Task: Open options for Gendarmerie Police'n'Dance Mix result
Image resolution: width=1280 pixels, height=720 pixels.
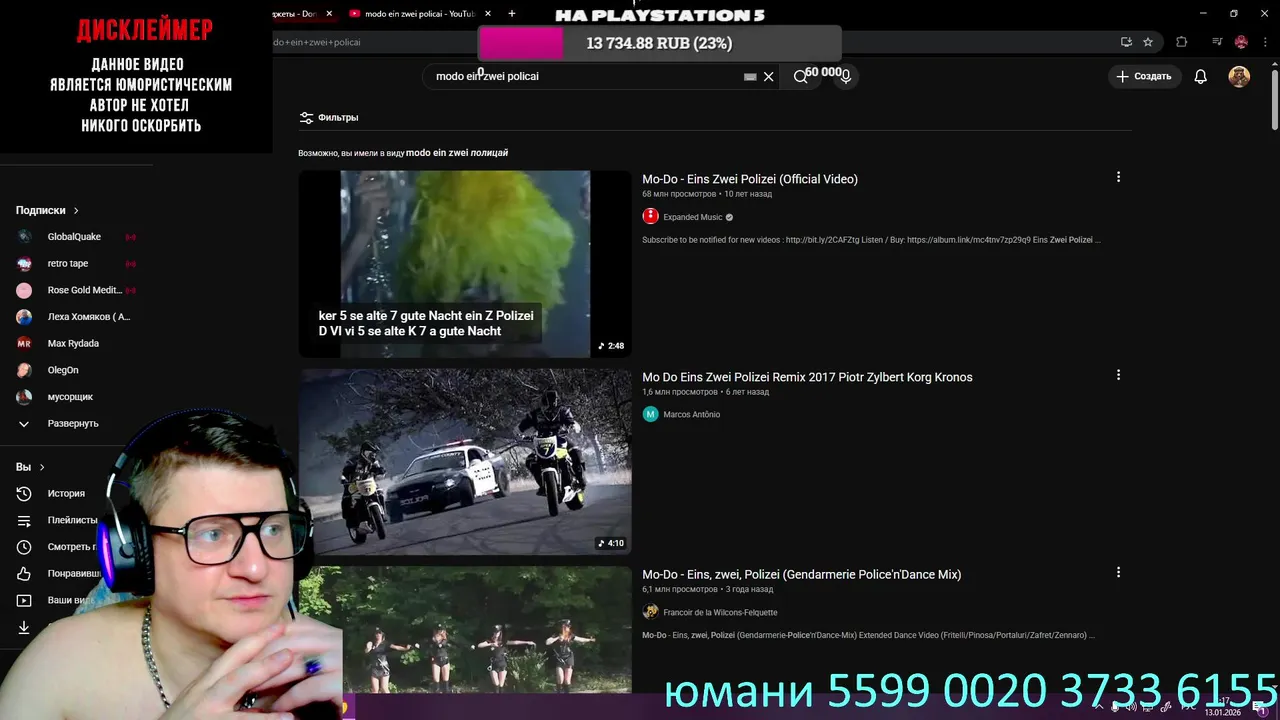Action: click(1118, 572)
